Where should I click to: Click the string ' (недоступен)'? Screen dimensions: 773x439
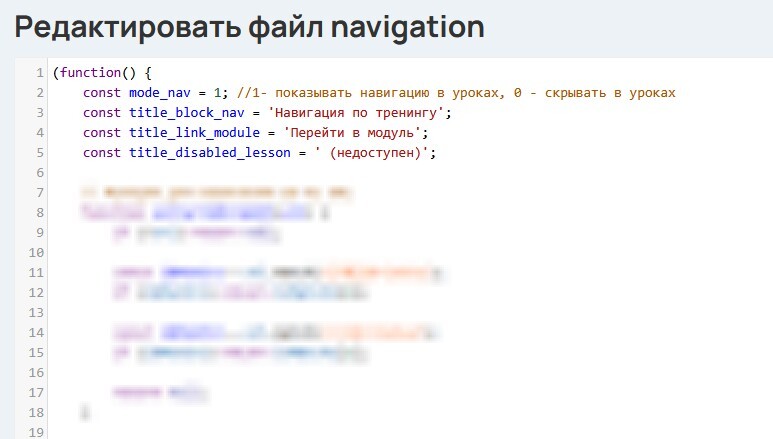pyautogui.click(x=368, y=153)
